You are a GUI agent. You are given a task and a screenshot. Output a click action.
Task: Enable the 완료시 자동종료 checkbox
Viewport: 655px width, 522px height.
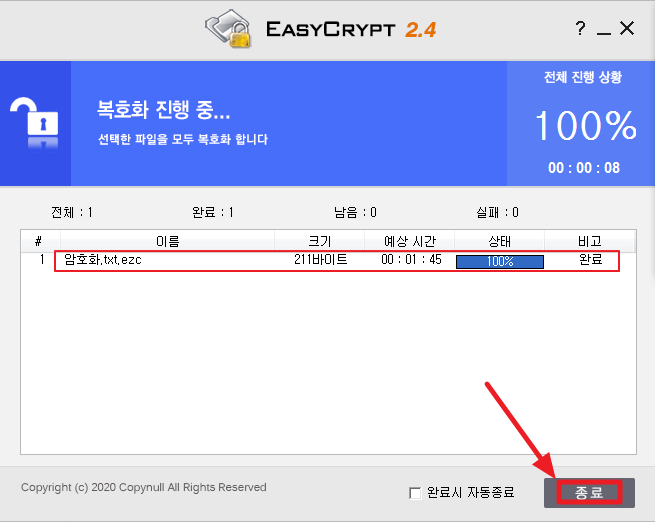click(x=415, y=493)
